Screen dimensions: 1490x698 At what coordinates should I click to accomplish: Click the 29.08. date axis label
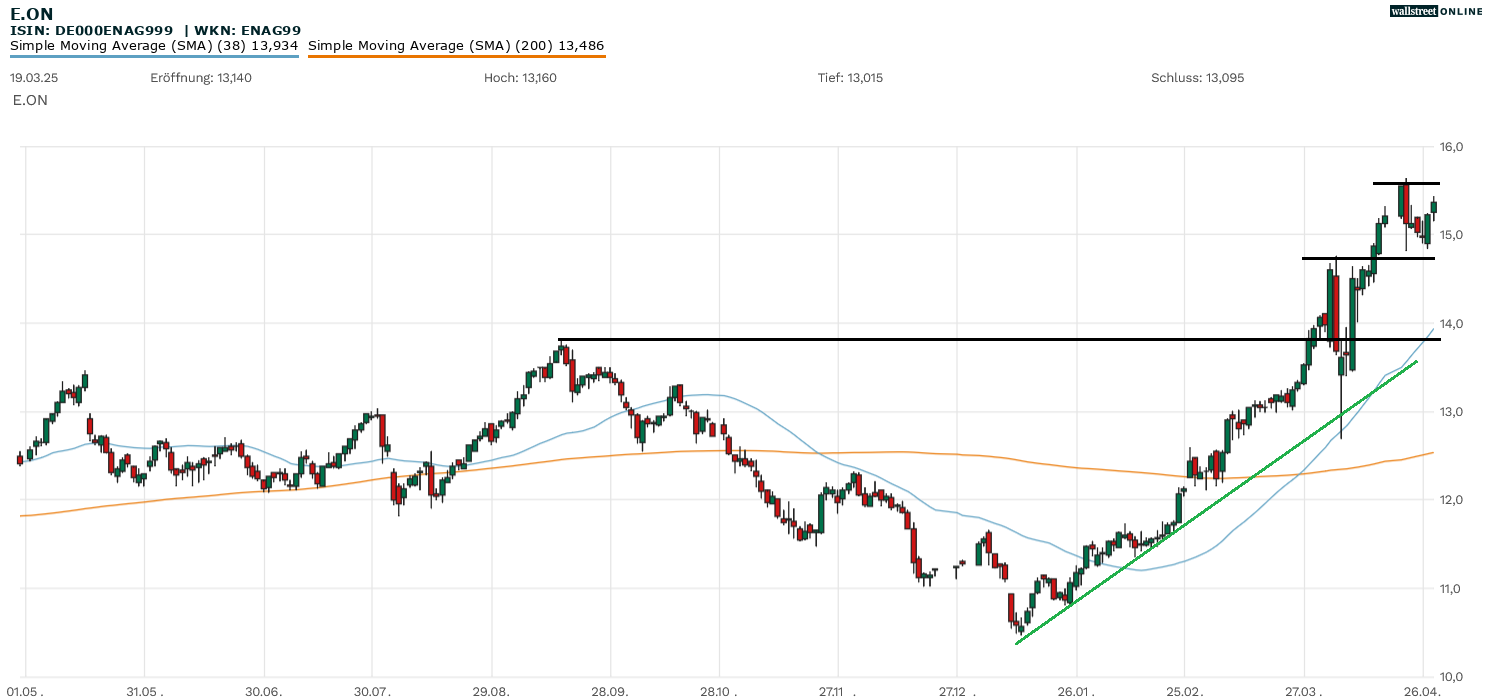(491, 691)
